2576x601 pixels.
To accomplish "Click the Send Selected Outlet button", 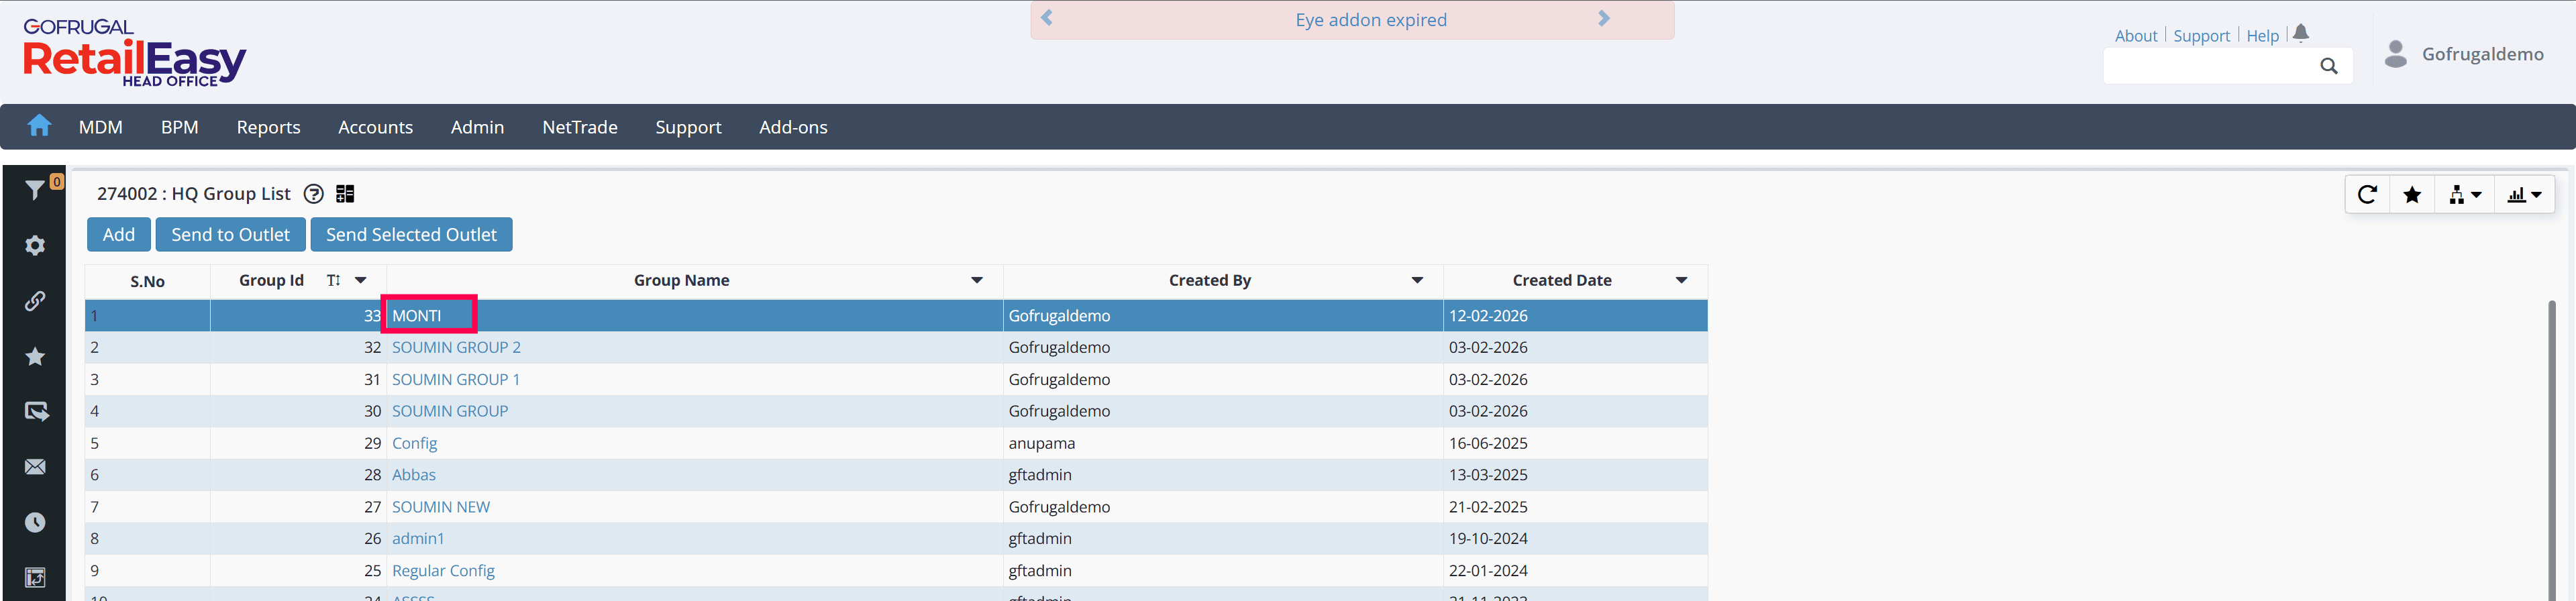I will point(411,235).
